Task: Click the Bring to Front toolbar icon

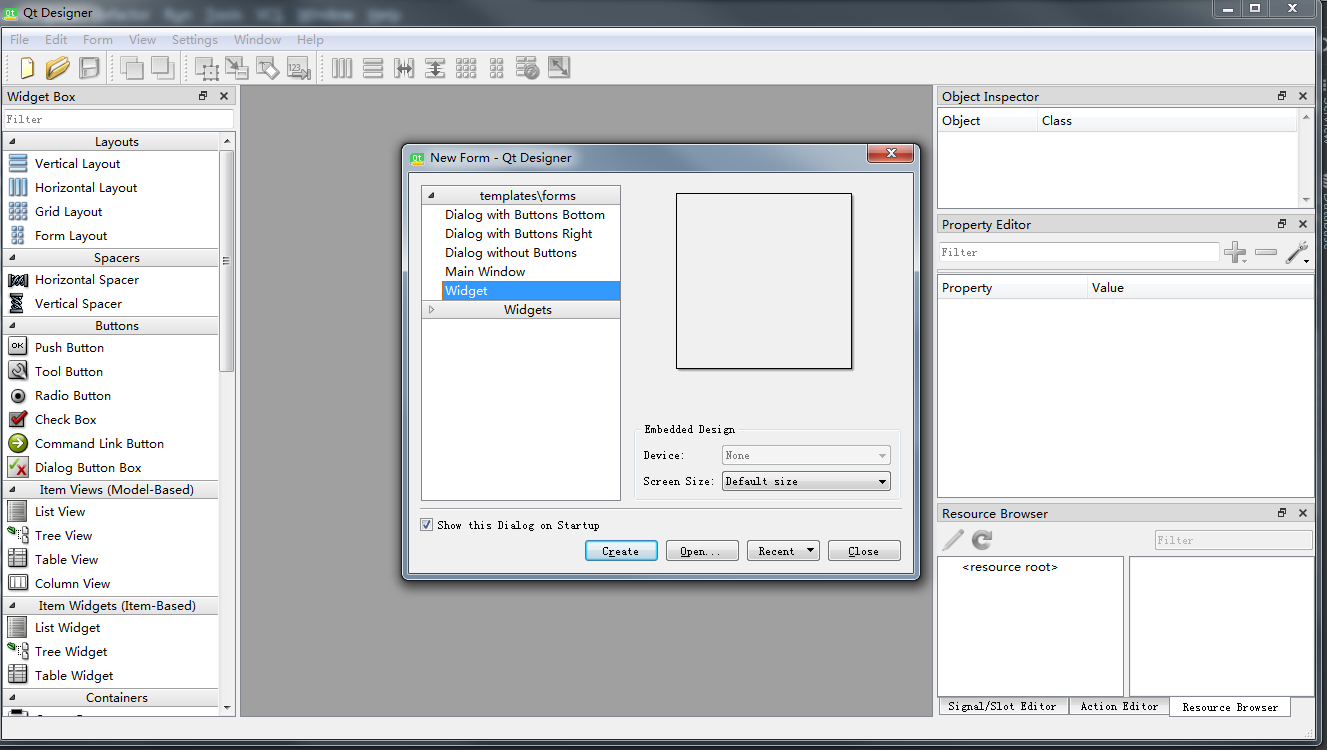Action: point(162,68)
